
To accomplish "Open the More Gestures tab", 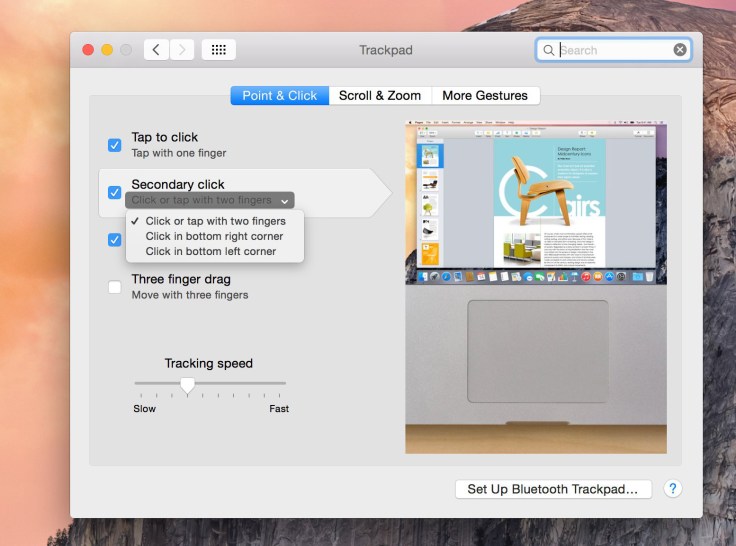I will coord(485,96).
